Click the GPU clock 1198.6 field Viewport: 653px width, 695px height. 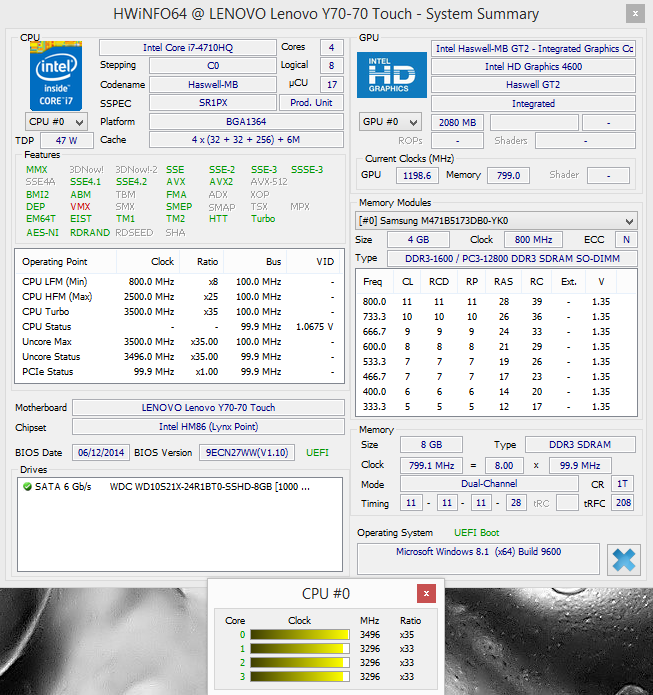(417, 176)
